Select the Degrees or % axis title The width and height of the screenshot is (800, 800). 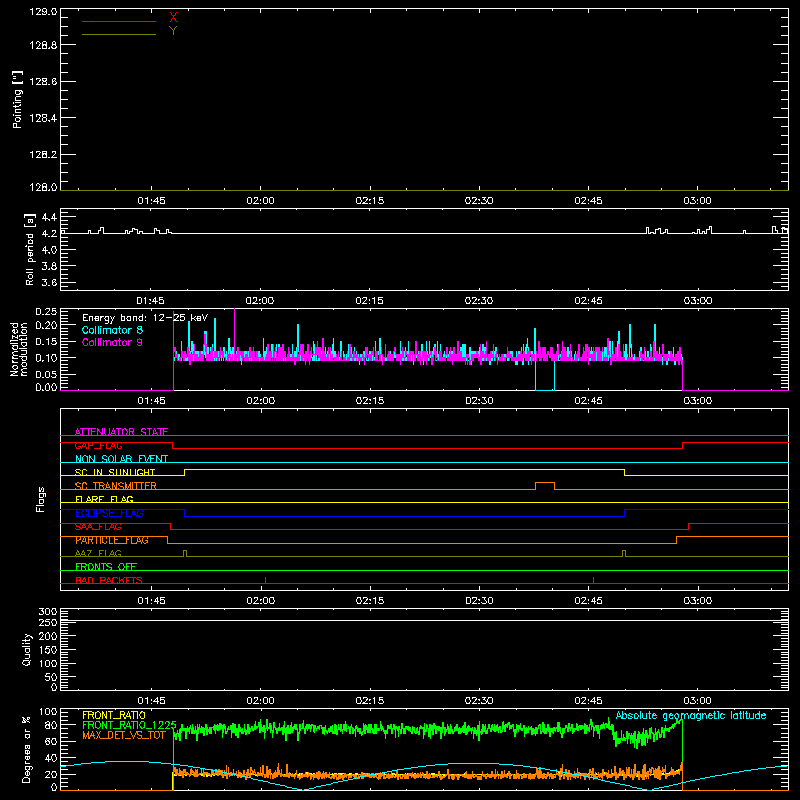[27, 749]
